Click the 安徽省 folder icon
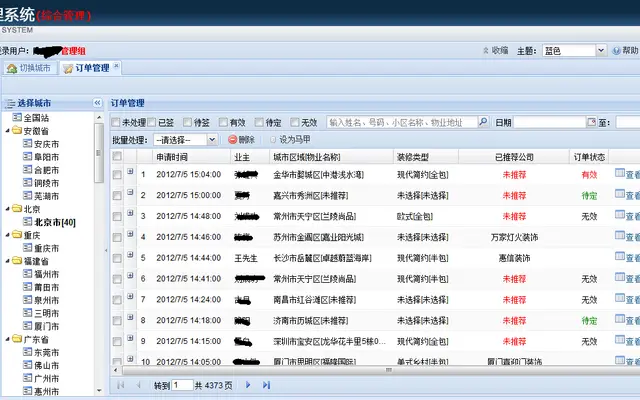This screenshot has height=400, width=640. (17, 131)
